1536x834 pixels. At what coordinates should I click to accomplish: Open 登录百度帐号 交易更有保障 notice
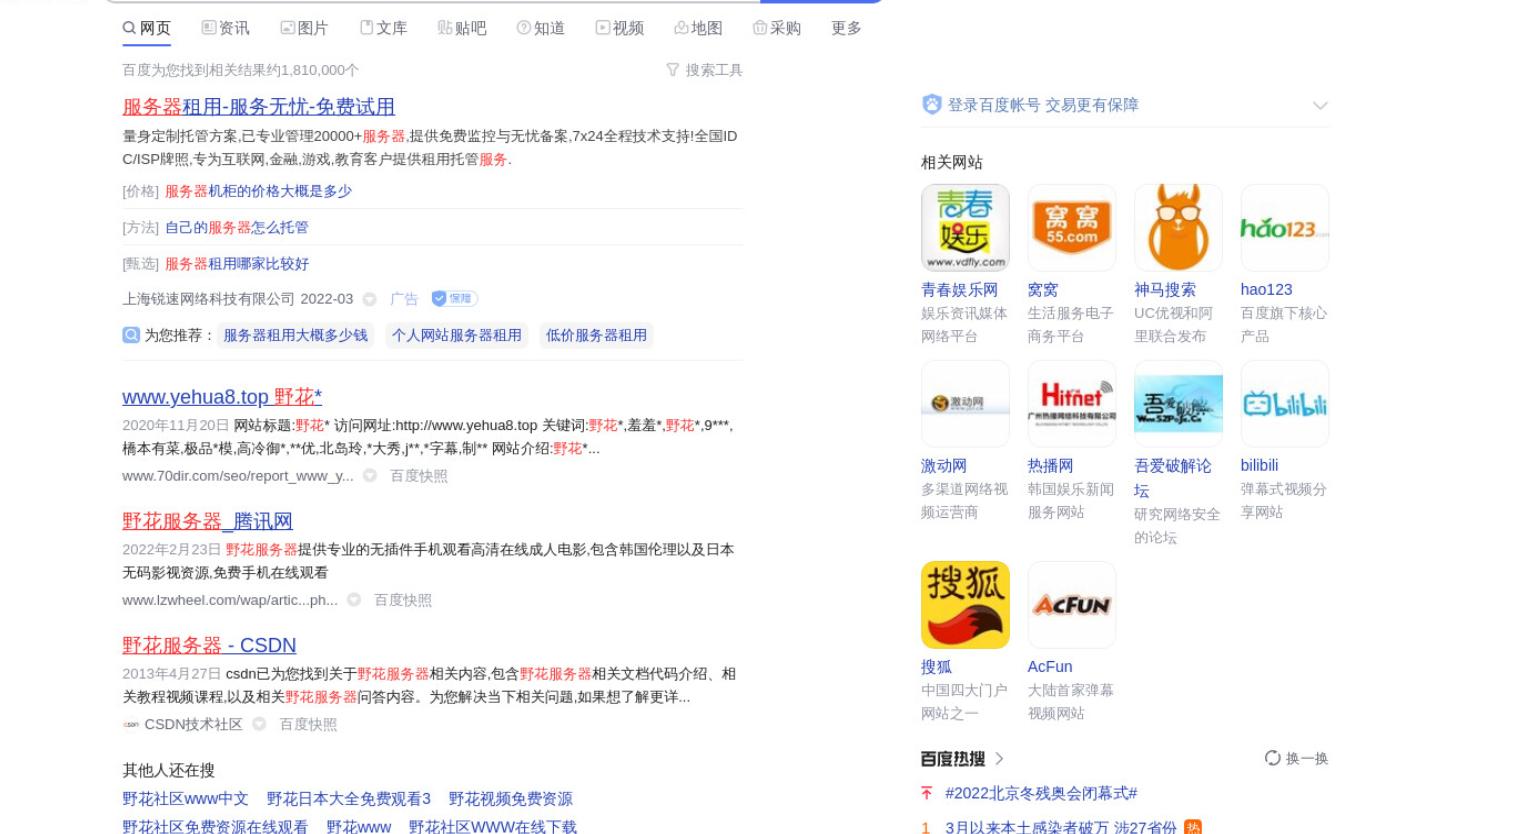coord(1043,105)
